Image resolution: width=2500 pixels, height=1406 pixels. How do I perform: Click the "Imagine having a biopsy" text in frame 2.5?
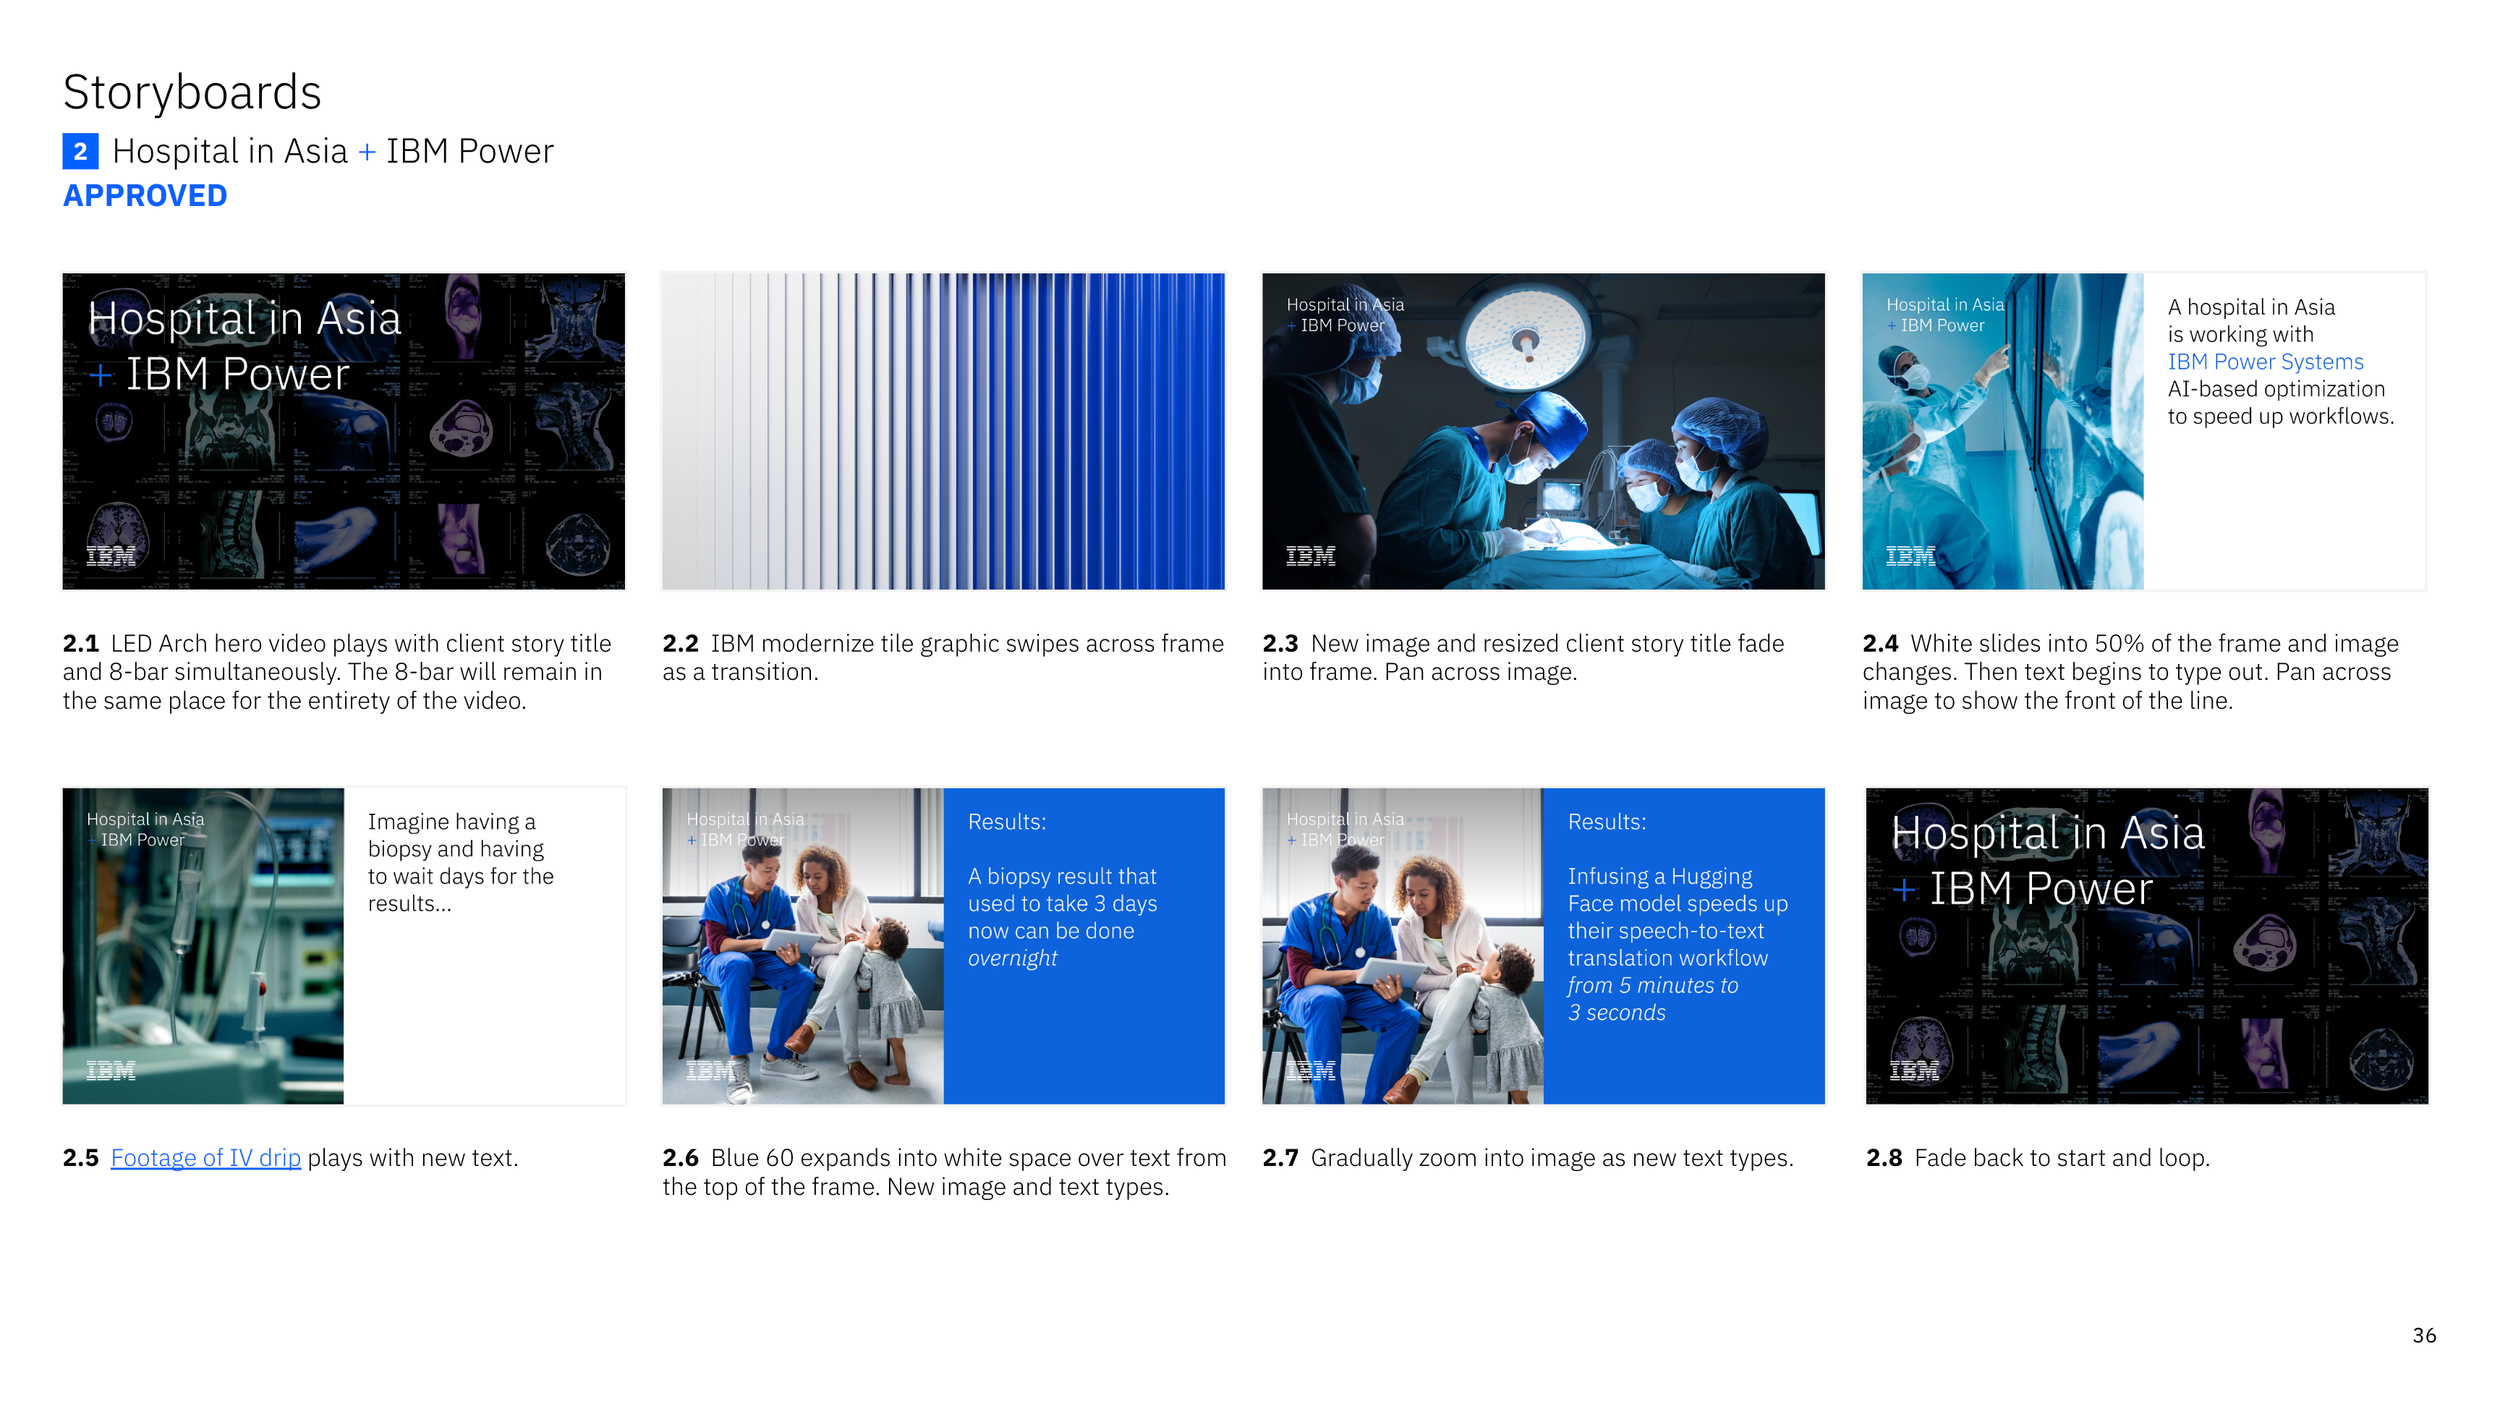460,862
